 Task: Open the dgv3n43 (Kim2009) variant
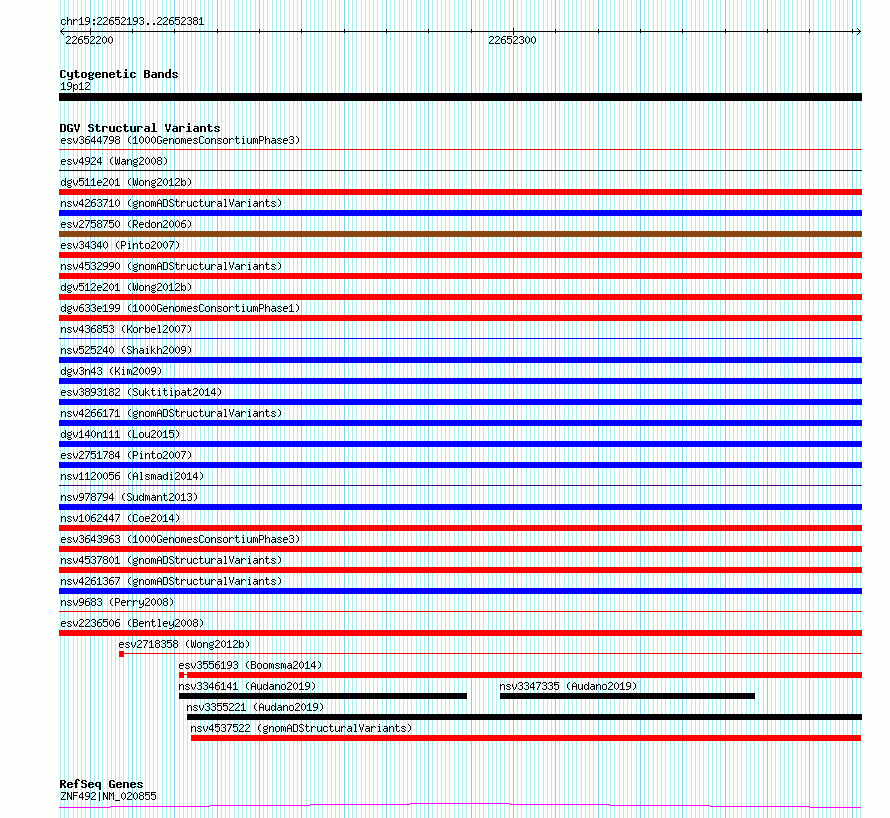(111, 371)
